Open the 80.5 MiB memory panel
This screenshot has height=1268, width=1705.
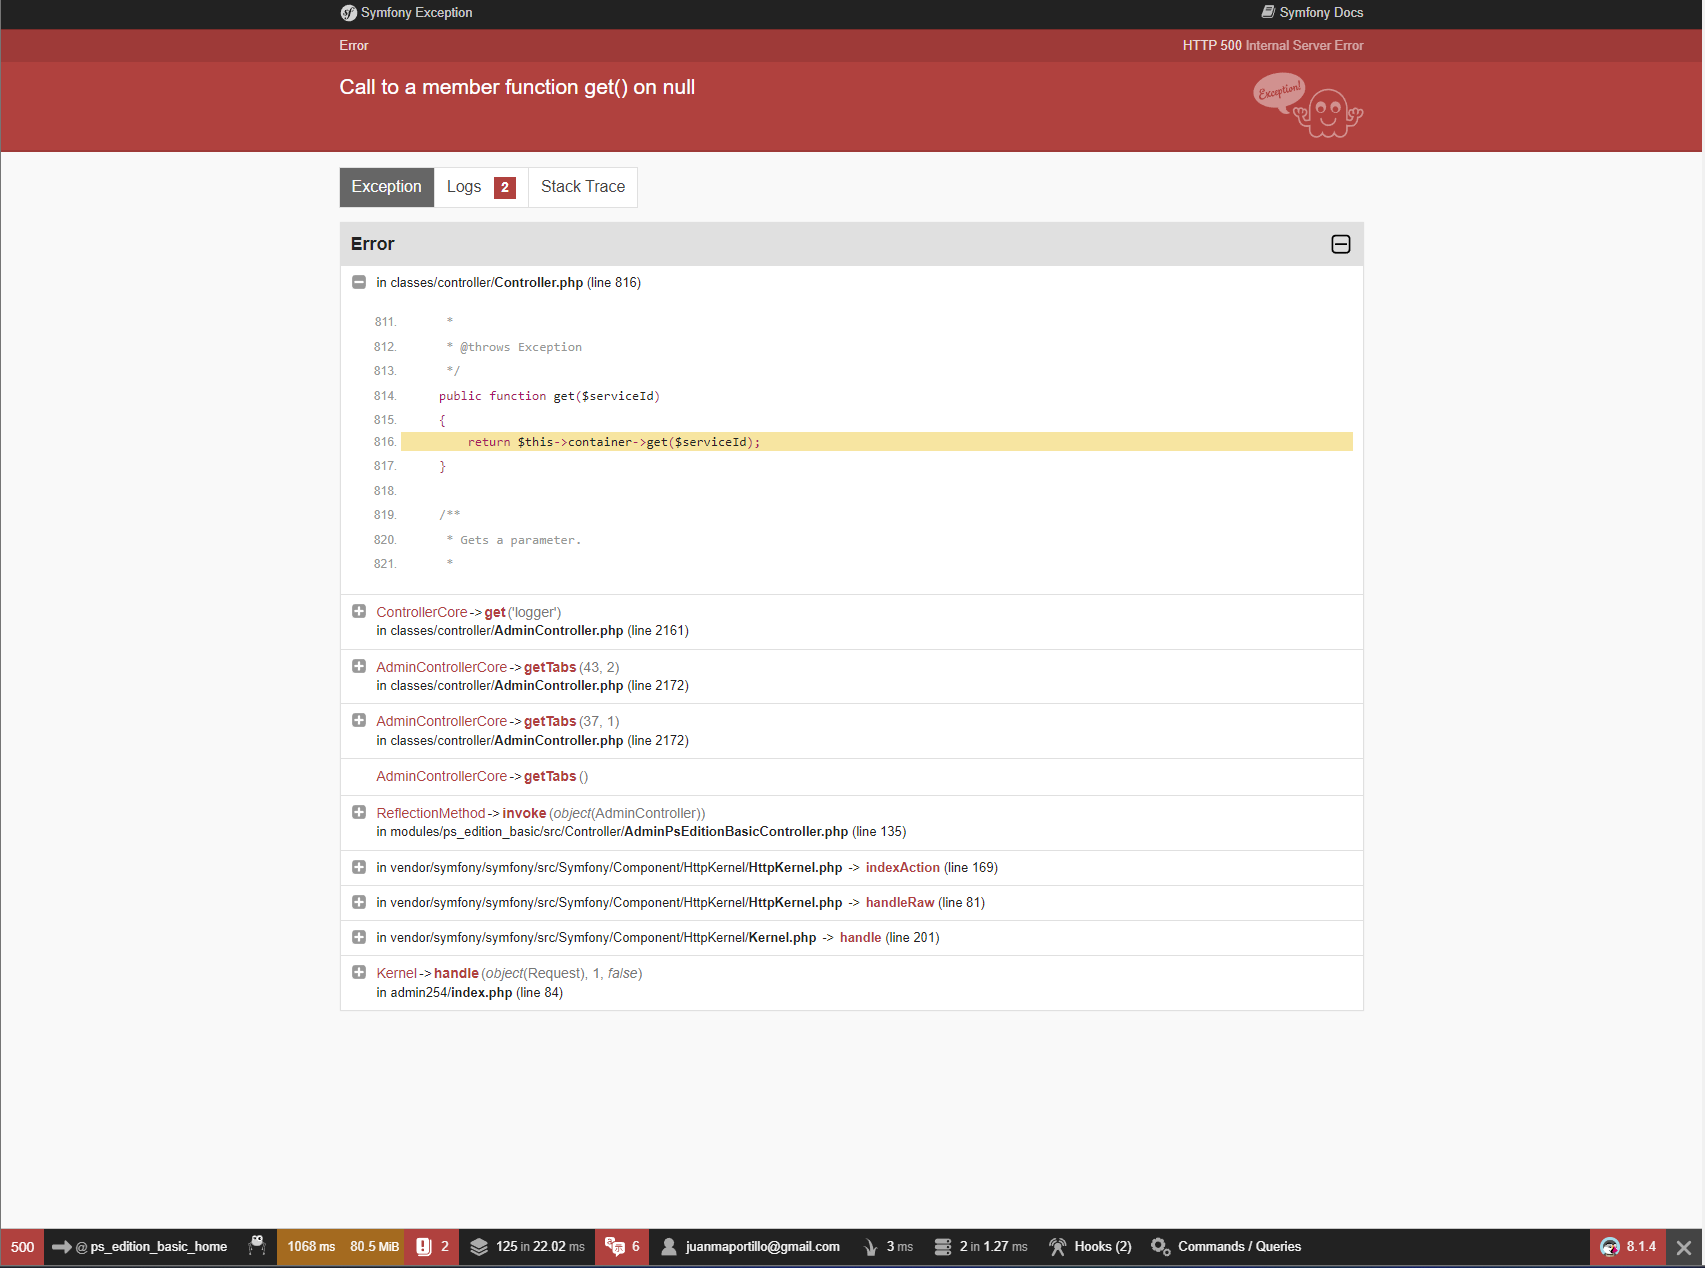(374, 1247)
